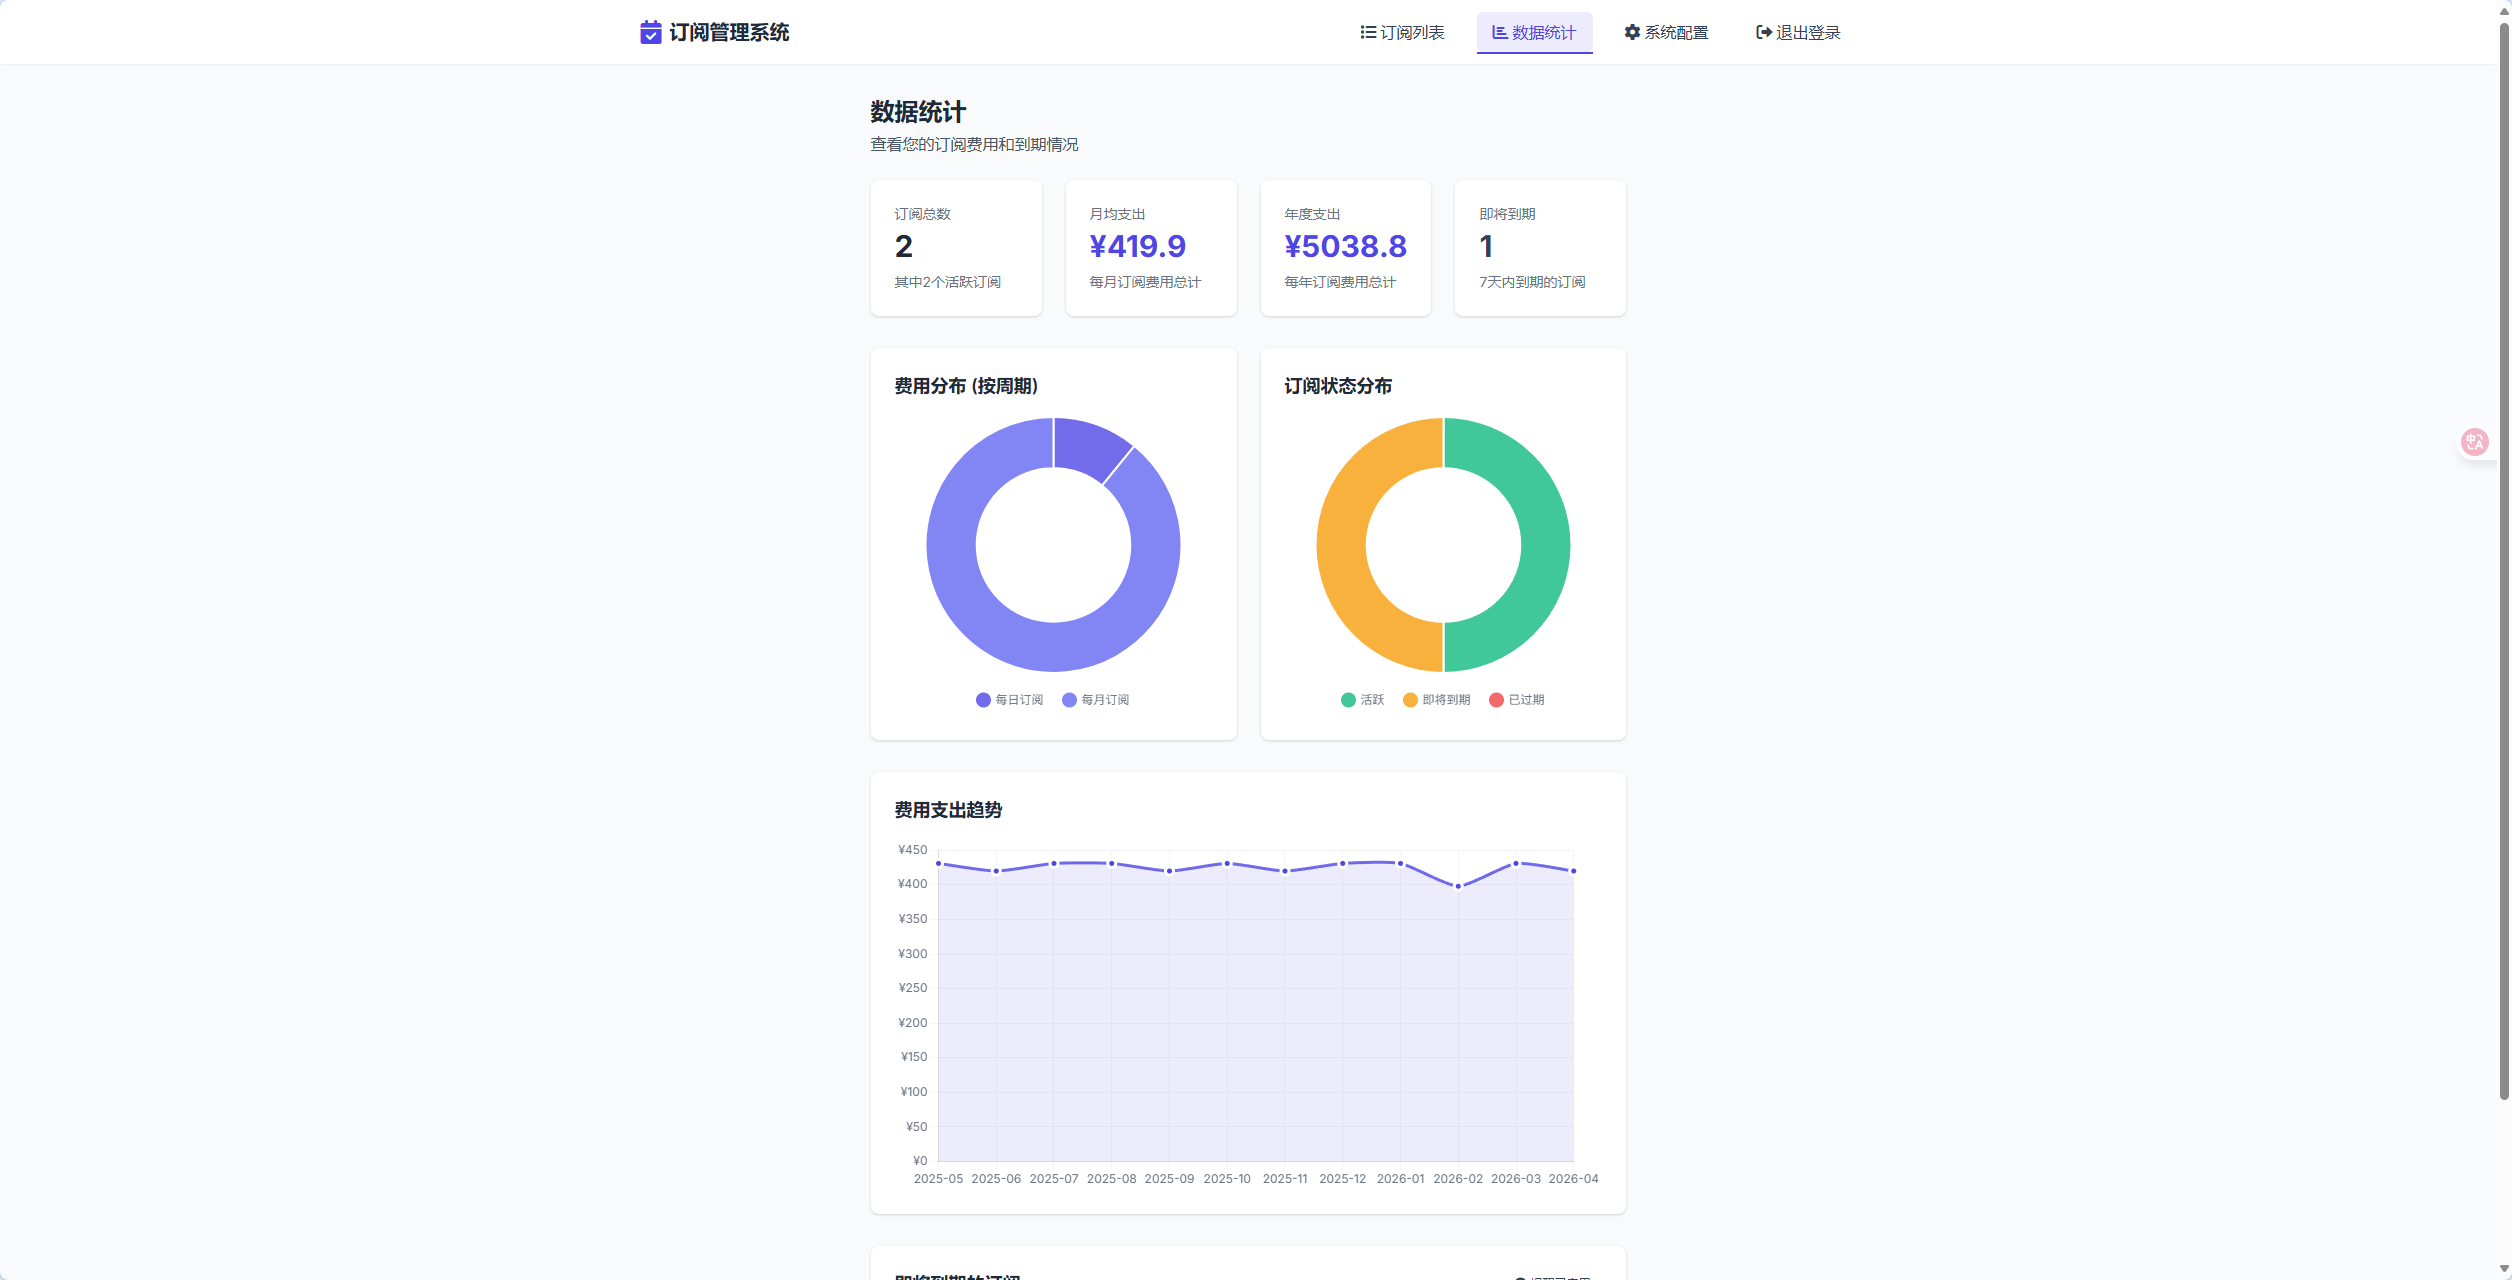The width and height of the screenshot is (2512, 1280).
Task: Click the gear icon beside 系统配置
Action: pyautogui.click(x=1632, y=33)
